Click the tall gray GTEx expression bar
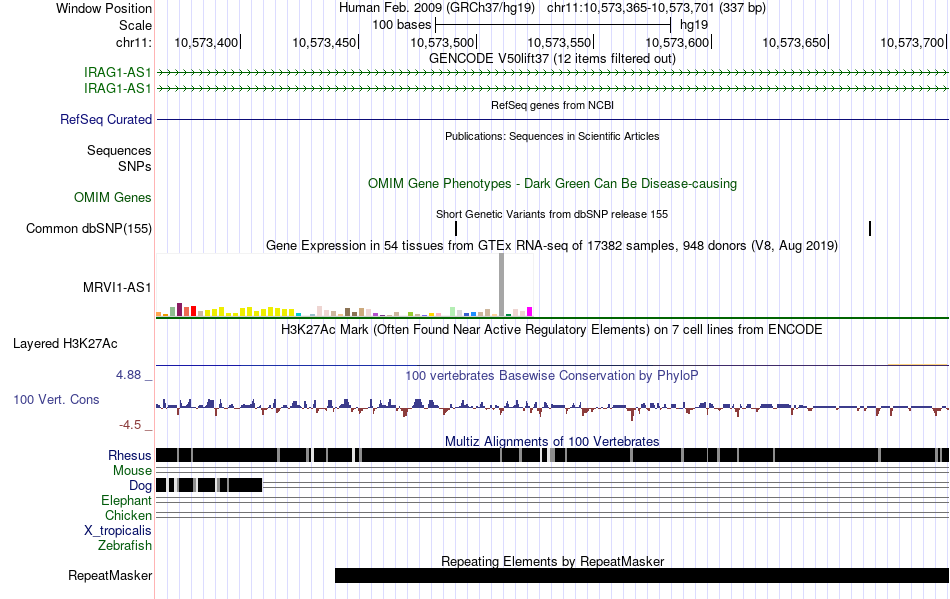Viewport: 950px width, 599px height. click(501, 285)
